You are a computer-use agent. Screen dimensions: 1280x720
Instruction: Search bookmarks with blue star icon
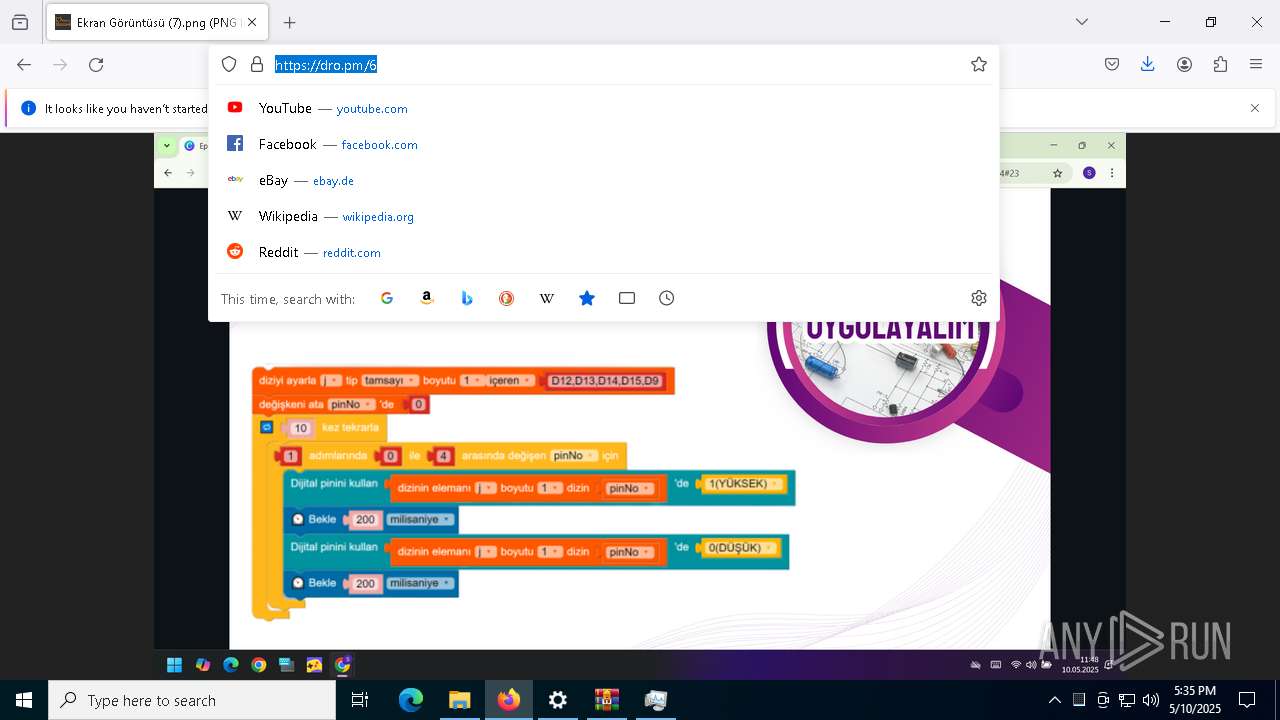click(587, 298)
